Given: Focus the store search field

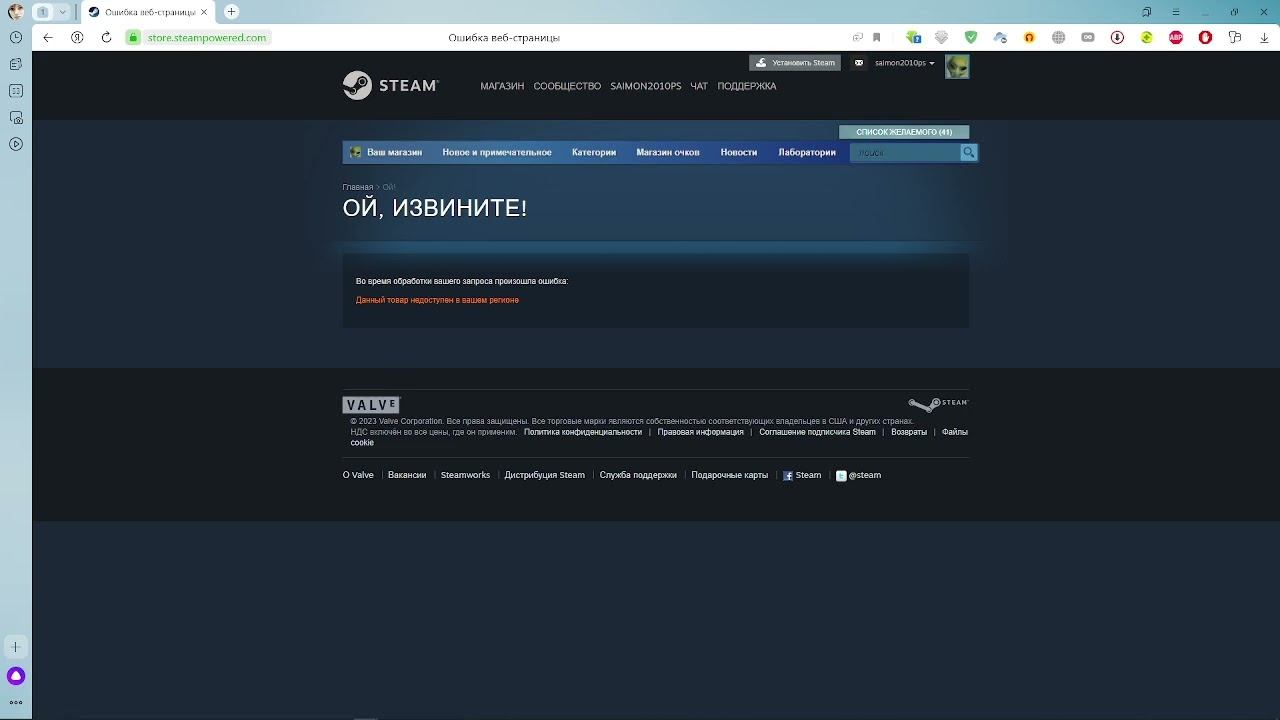Looking at the screenshot, I should [905, 152].
